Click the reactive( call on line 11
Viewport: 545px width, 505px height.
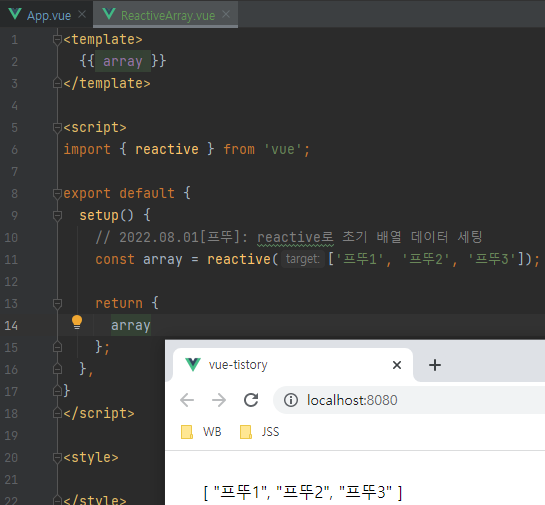[x=243, y=259]
